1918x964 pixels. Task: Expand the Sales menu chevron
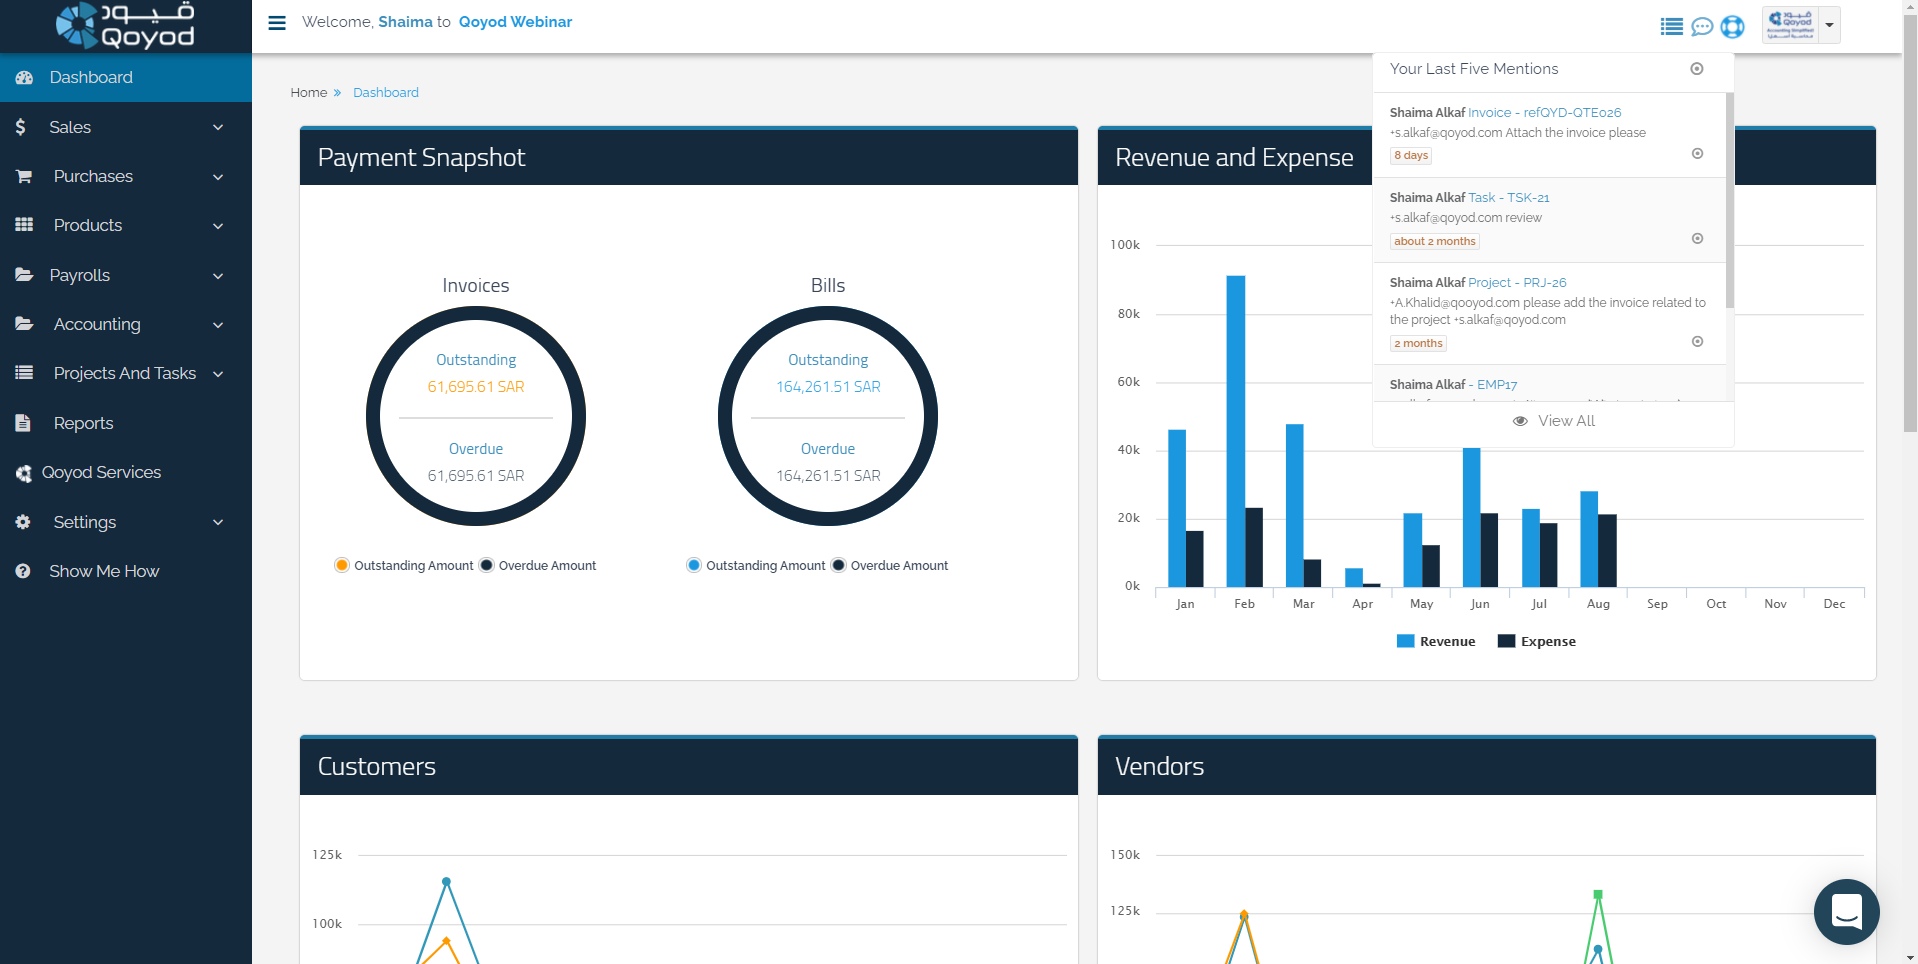point(218,128)
